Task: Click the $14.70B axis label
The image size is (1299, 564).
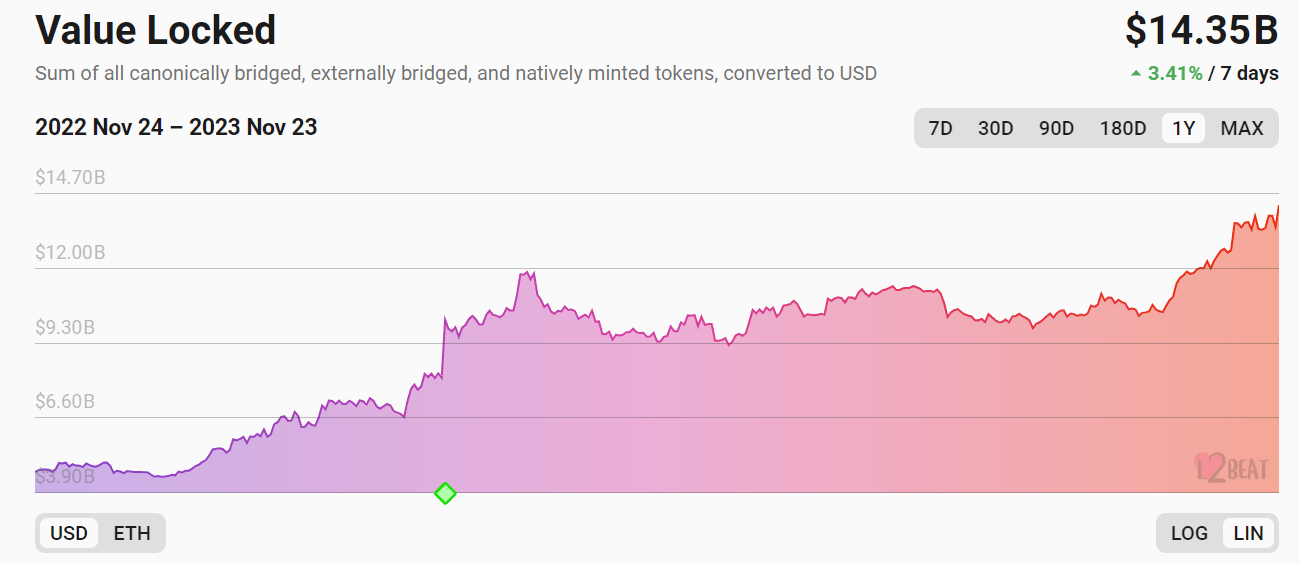Action: click(x=70, y=178)
